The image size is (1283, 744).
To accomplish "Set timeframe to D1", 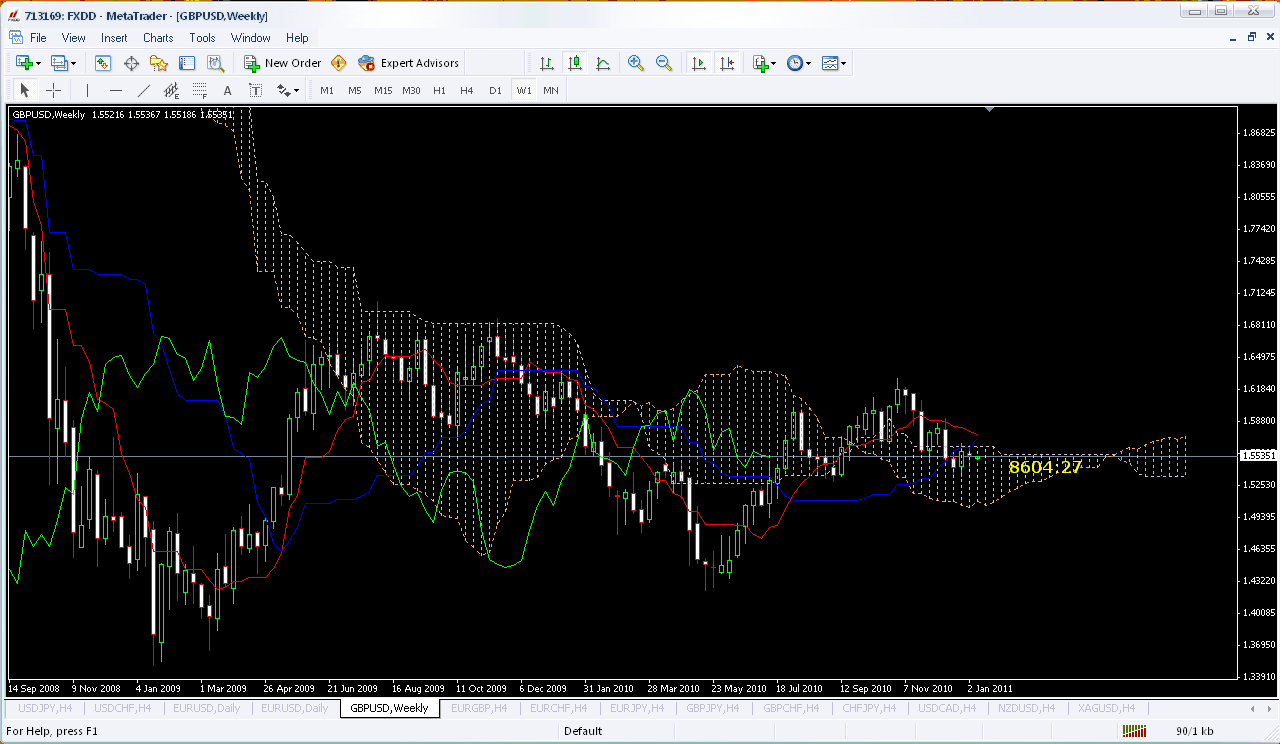I will (x=495, y=90).
